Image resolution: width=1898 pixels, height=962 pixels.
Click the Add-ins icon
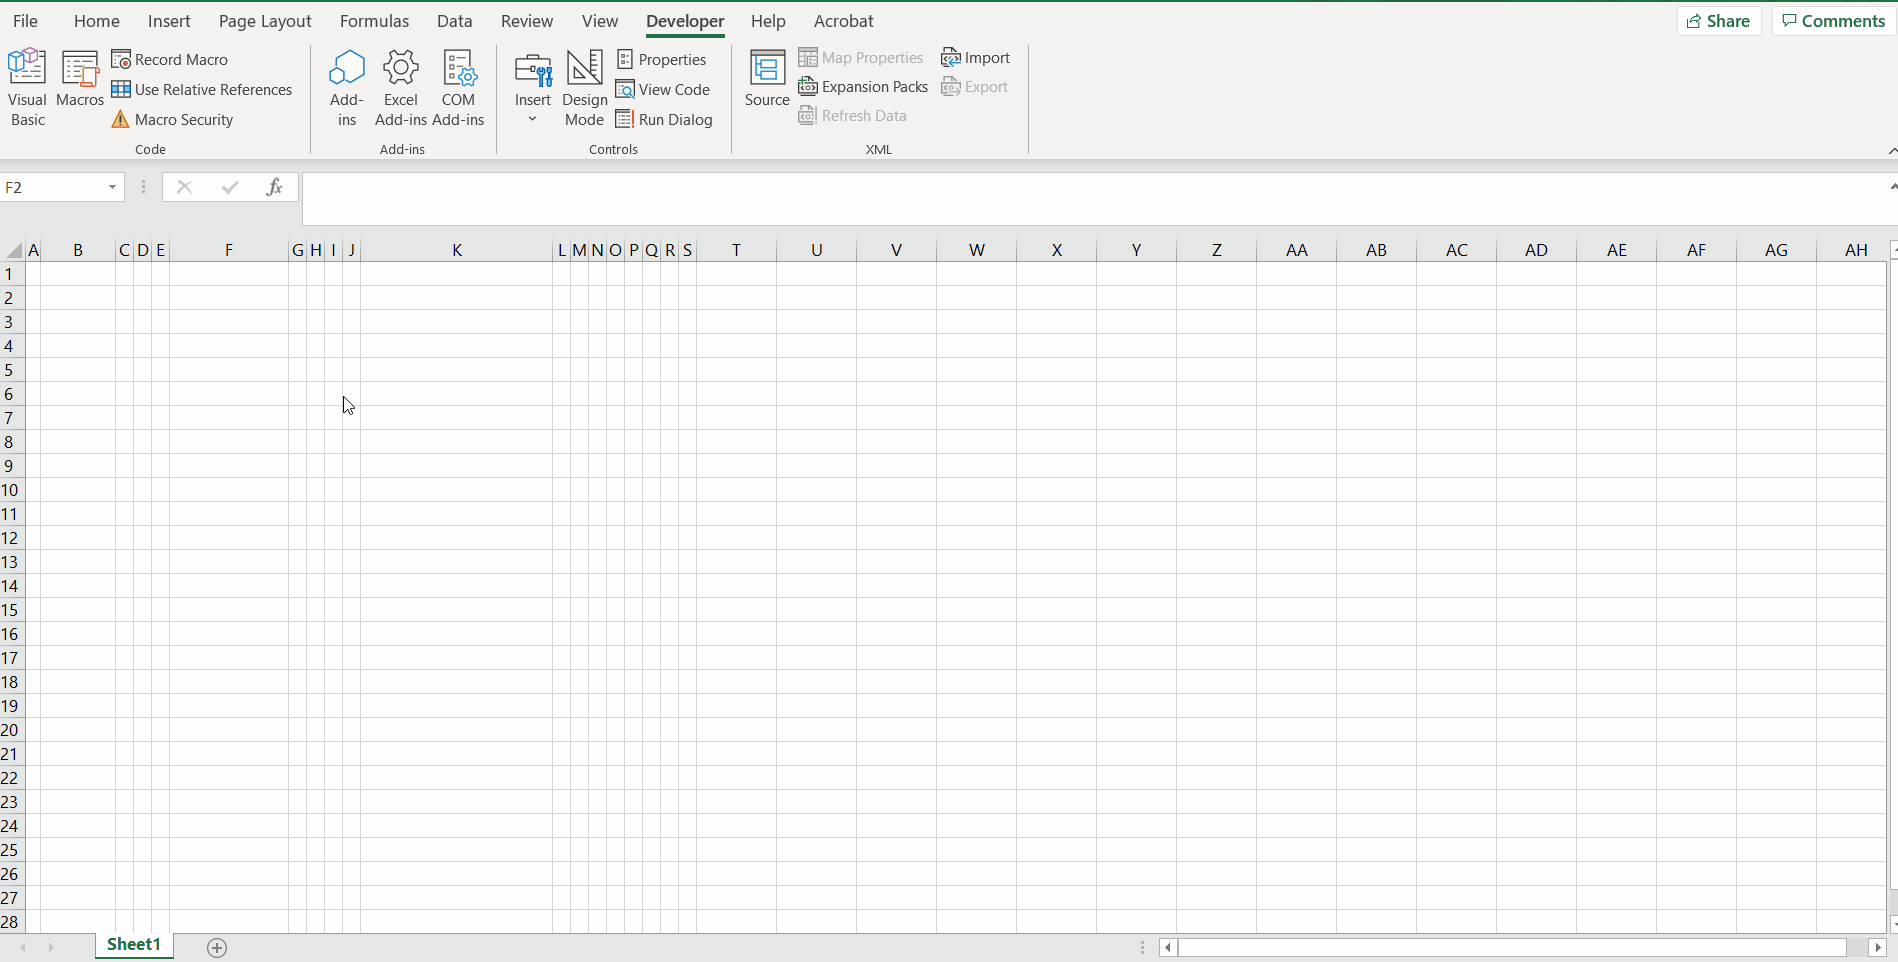[346, 87]
